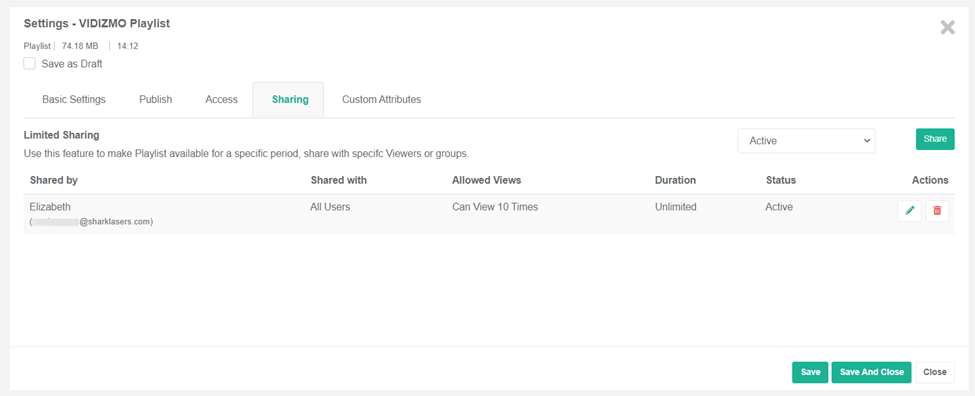The height and width of the screenshot is (396, 975).
Task: Click the Shared by column header
Action: [53, 180]
